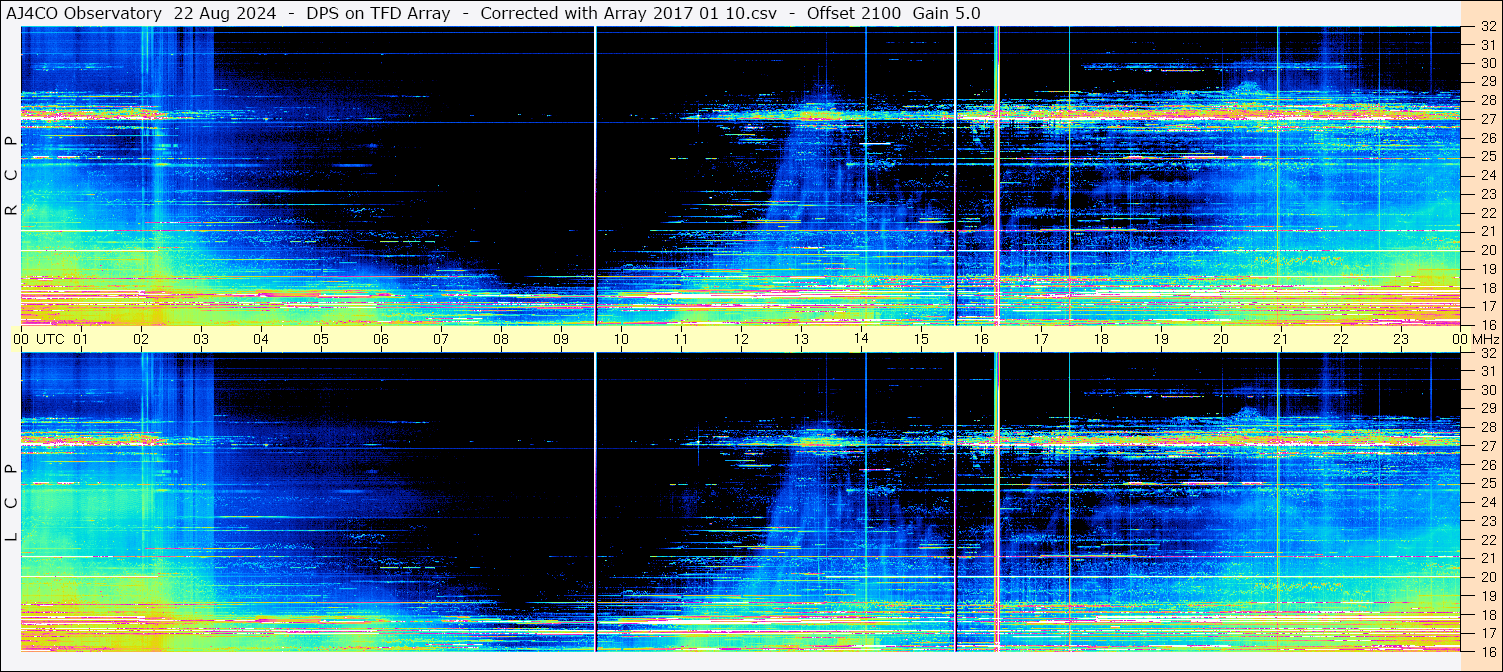The image size is (1503, 672).
Task: Pick hour 04 on the UTC time axis
Action: tap(261, 339)
